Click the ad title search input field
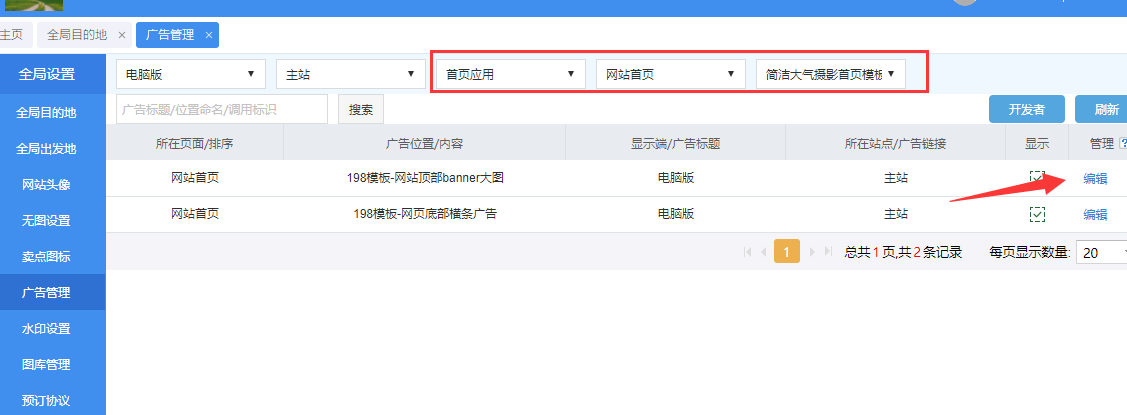This screenshot has width=1127, height=415. pyautogui.click(x=222, y=110)
